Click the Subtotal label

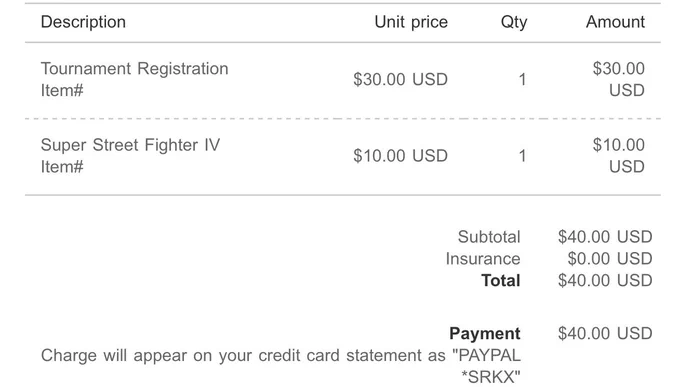click(x=489, y=237)
